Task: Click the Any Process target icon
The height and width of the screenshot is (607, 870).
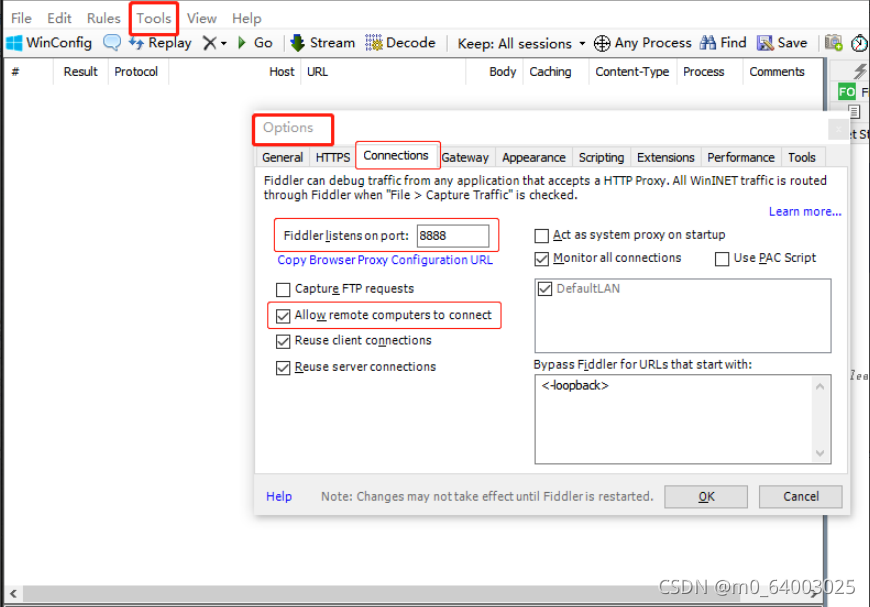Action: click(602, 43)
